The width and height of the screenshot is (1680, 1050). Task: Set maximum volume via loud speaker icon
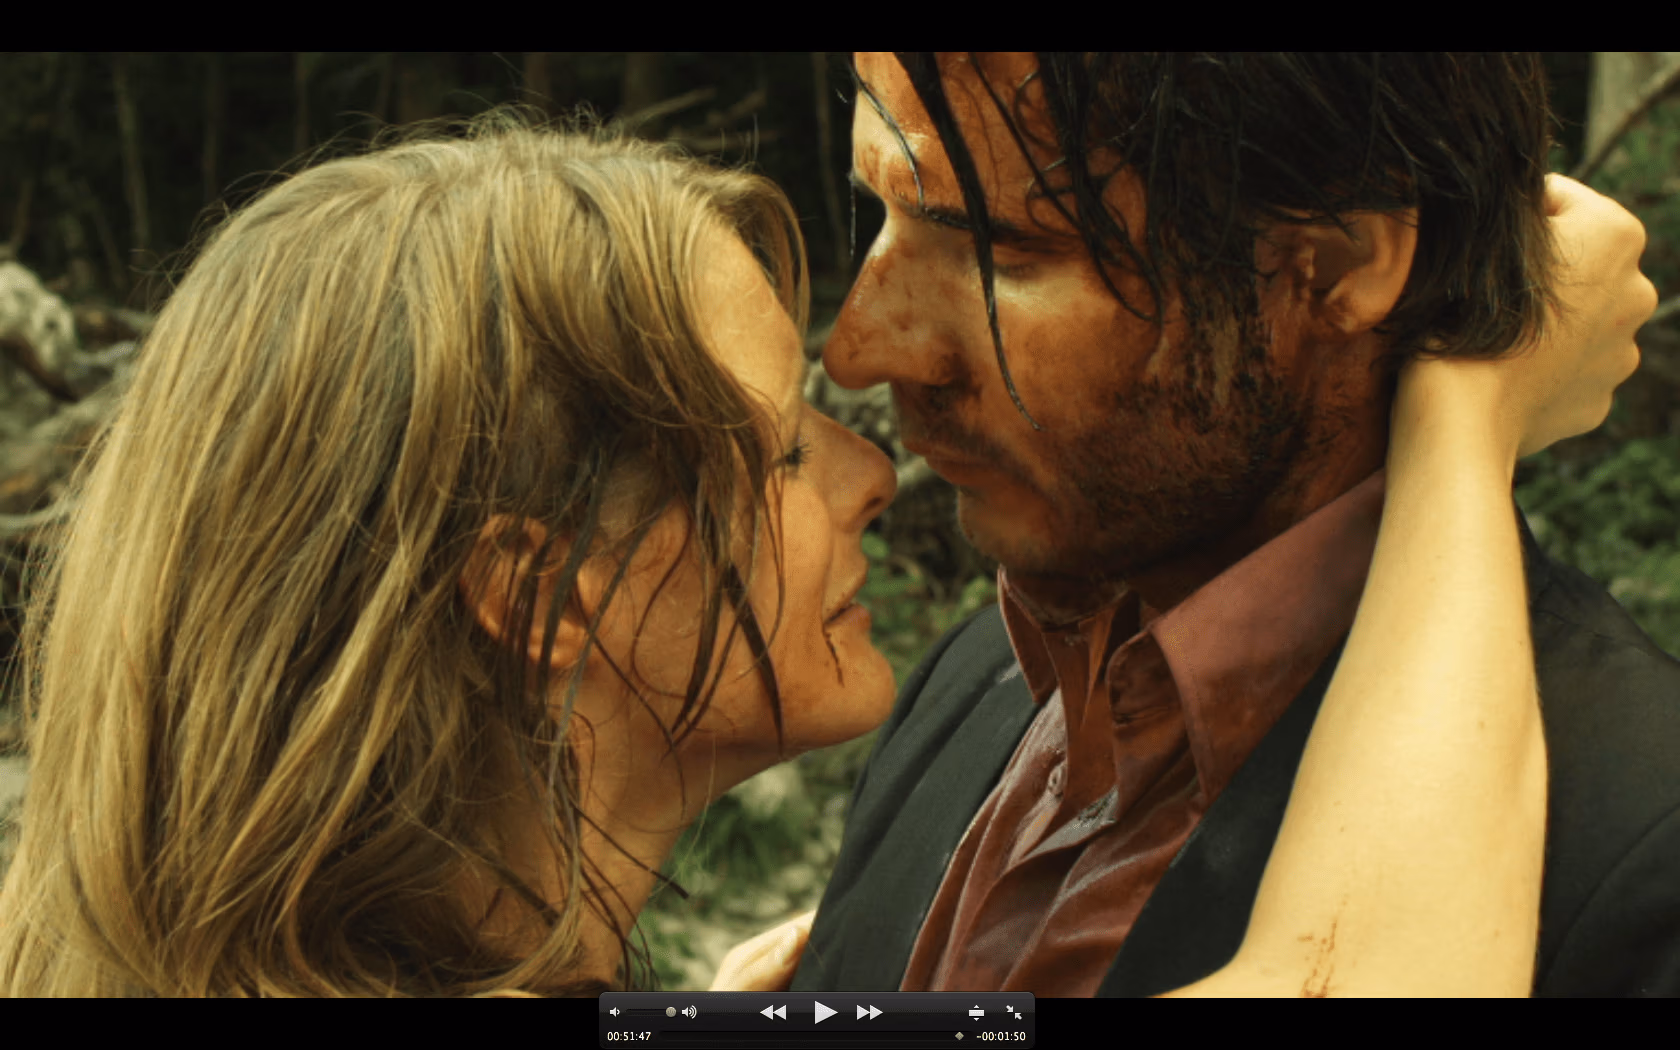[x=689, y=1012]
